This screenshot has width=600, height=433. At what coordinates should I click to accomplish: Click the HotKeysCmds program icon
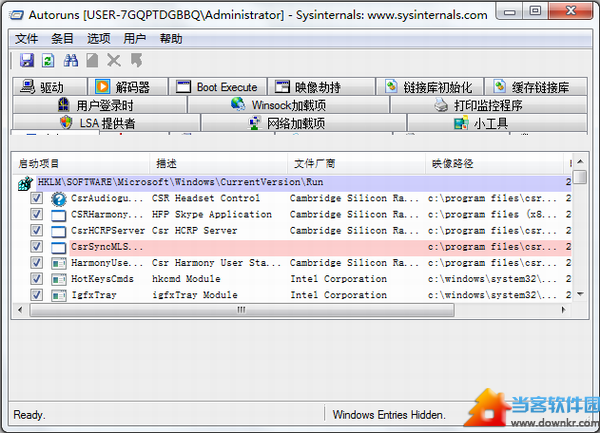point(59,279)
